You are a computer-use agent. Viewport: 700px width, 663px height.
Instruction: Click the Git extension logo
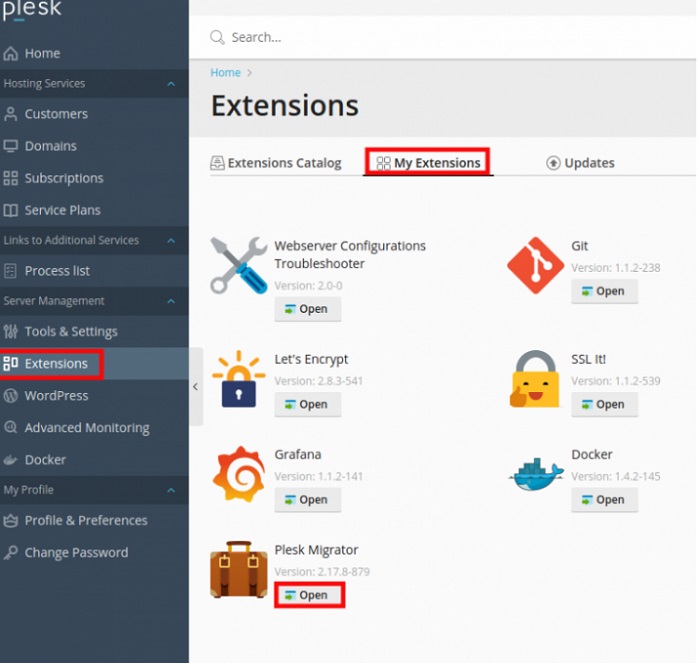(536, 265)
